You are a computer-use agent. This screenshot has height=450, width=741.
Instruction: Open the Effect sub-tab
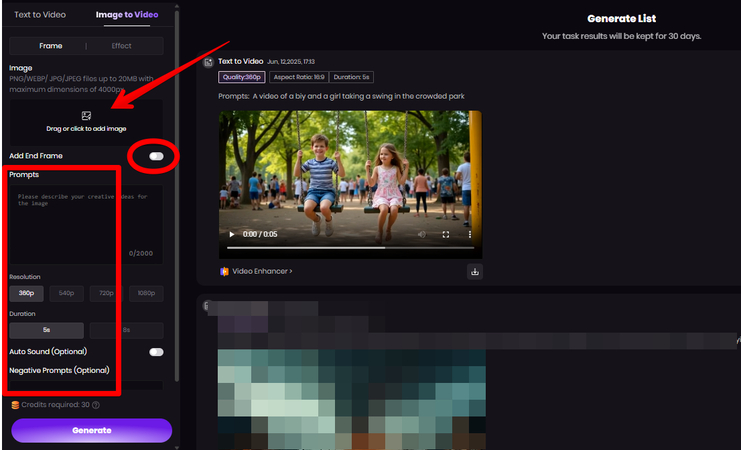tap(121, 46)
